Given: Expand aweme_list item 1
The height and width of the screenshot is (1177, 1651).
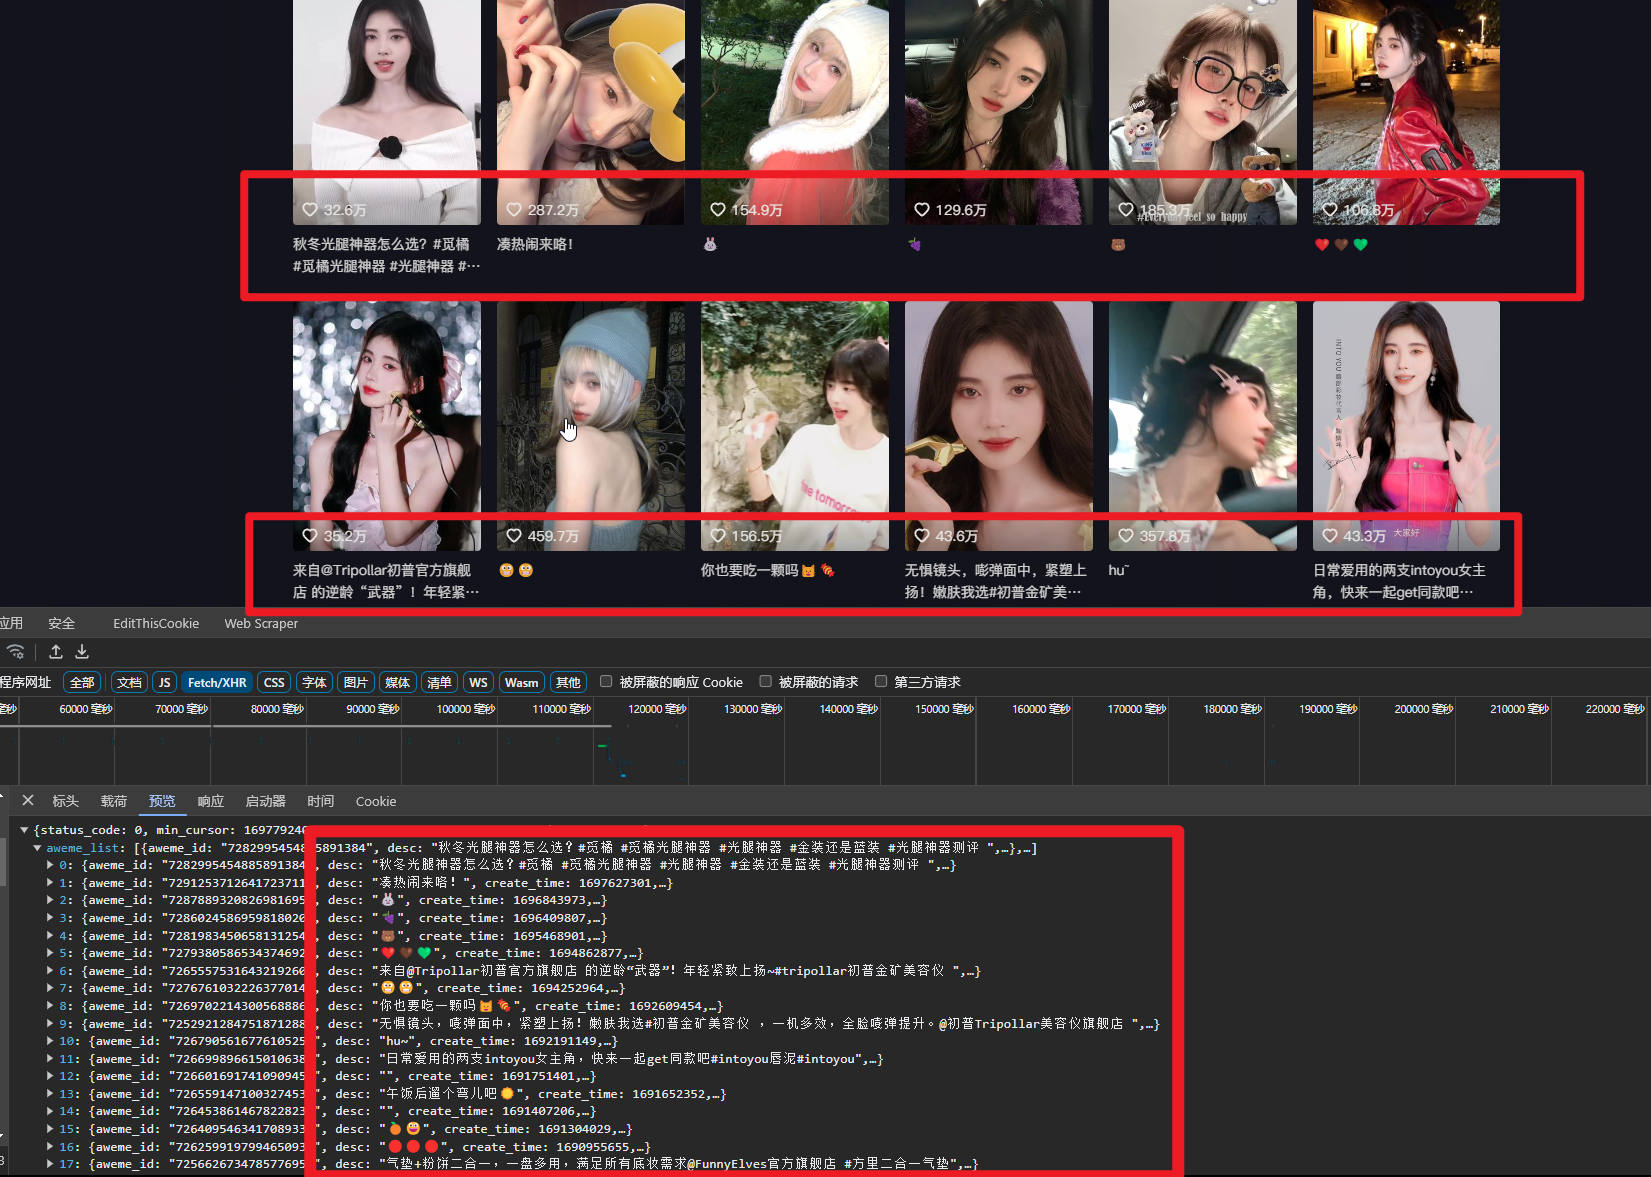Looking at the screenshot, I should coord(50,883).
